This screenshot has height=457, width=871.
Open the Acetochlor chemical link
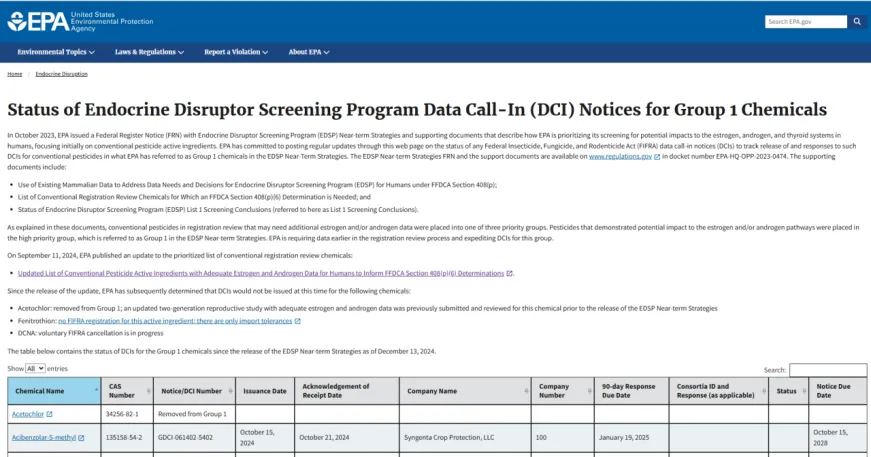coord(28,414)
